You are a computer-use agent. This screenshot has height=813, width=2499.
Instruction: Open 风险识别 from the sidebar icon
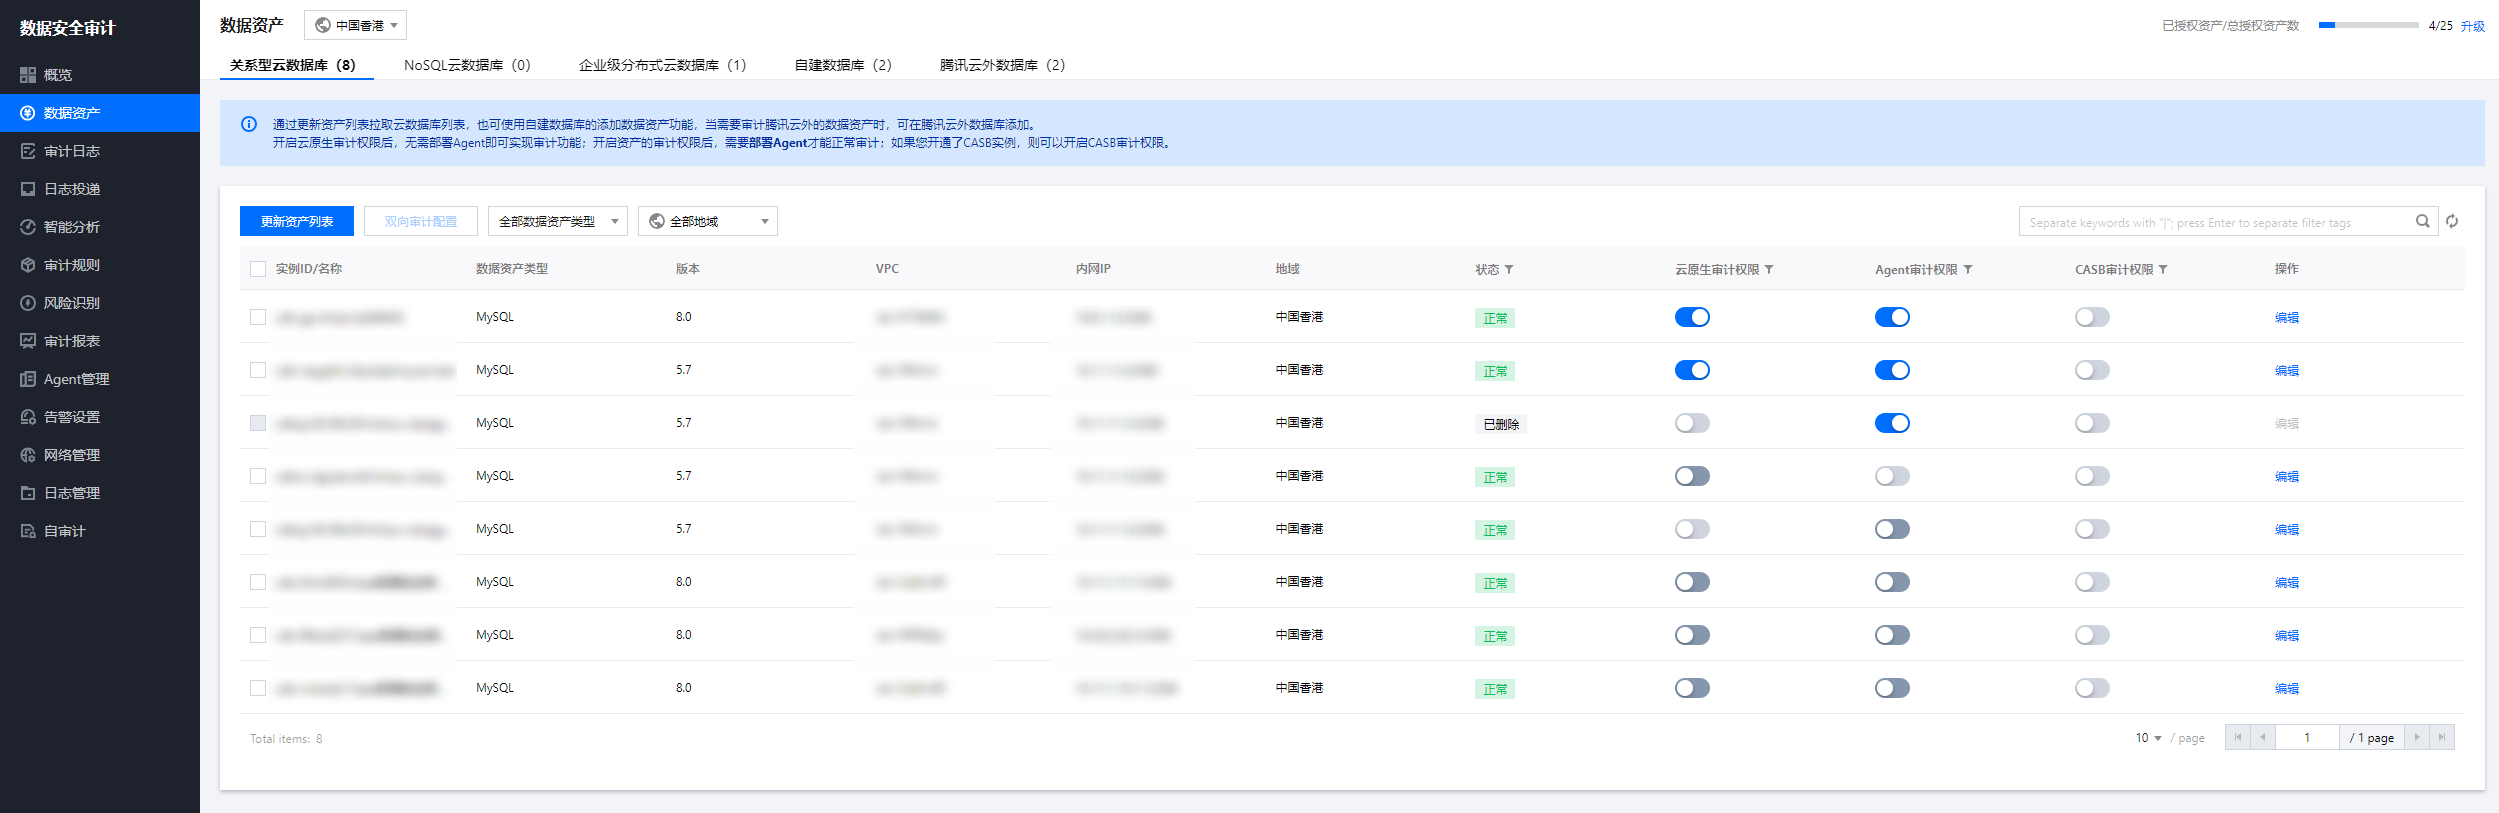[x=28, y=303]
